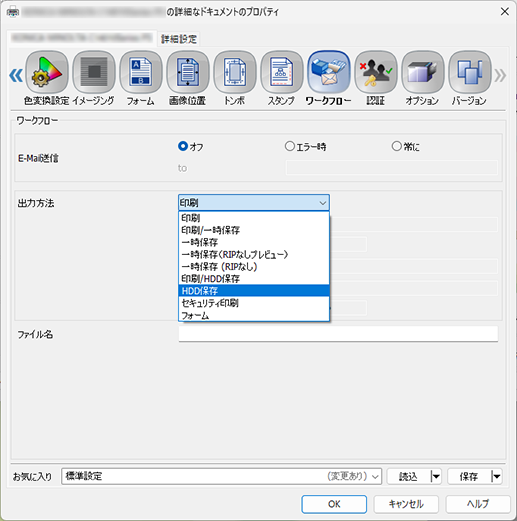Open the お気に入り 標準設定 dropdown
Viewport: 517px width, 521px height.
[221, 476]
